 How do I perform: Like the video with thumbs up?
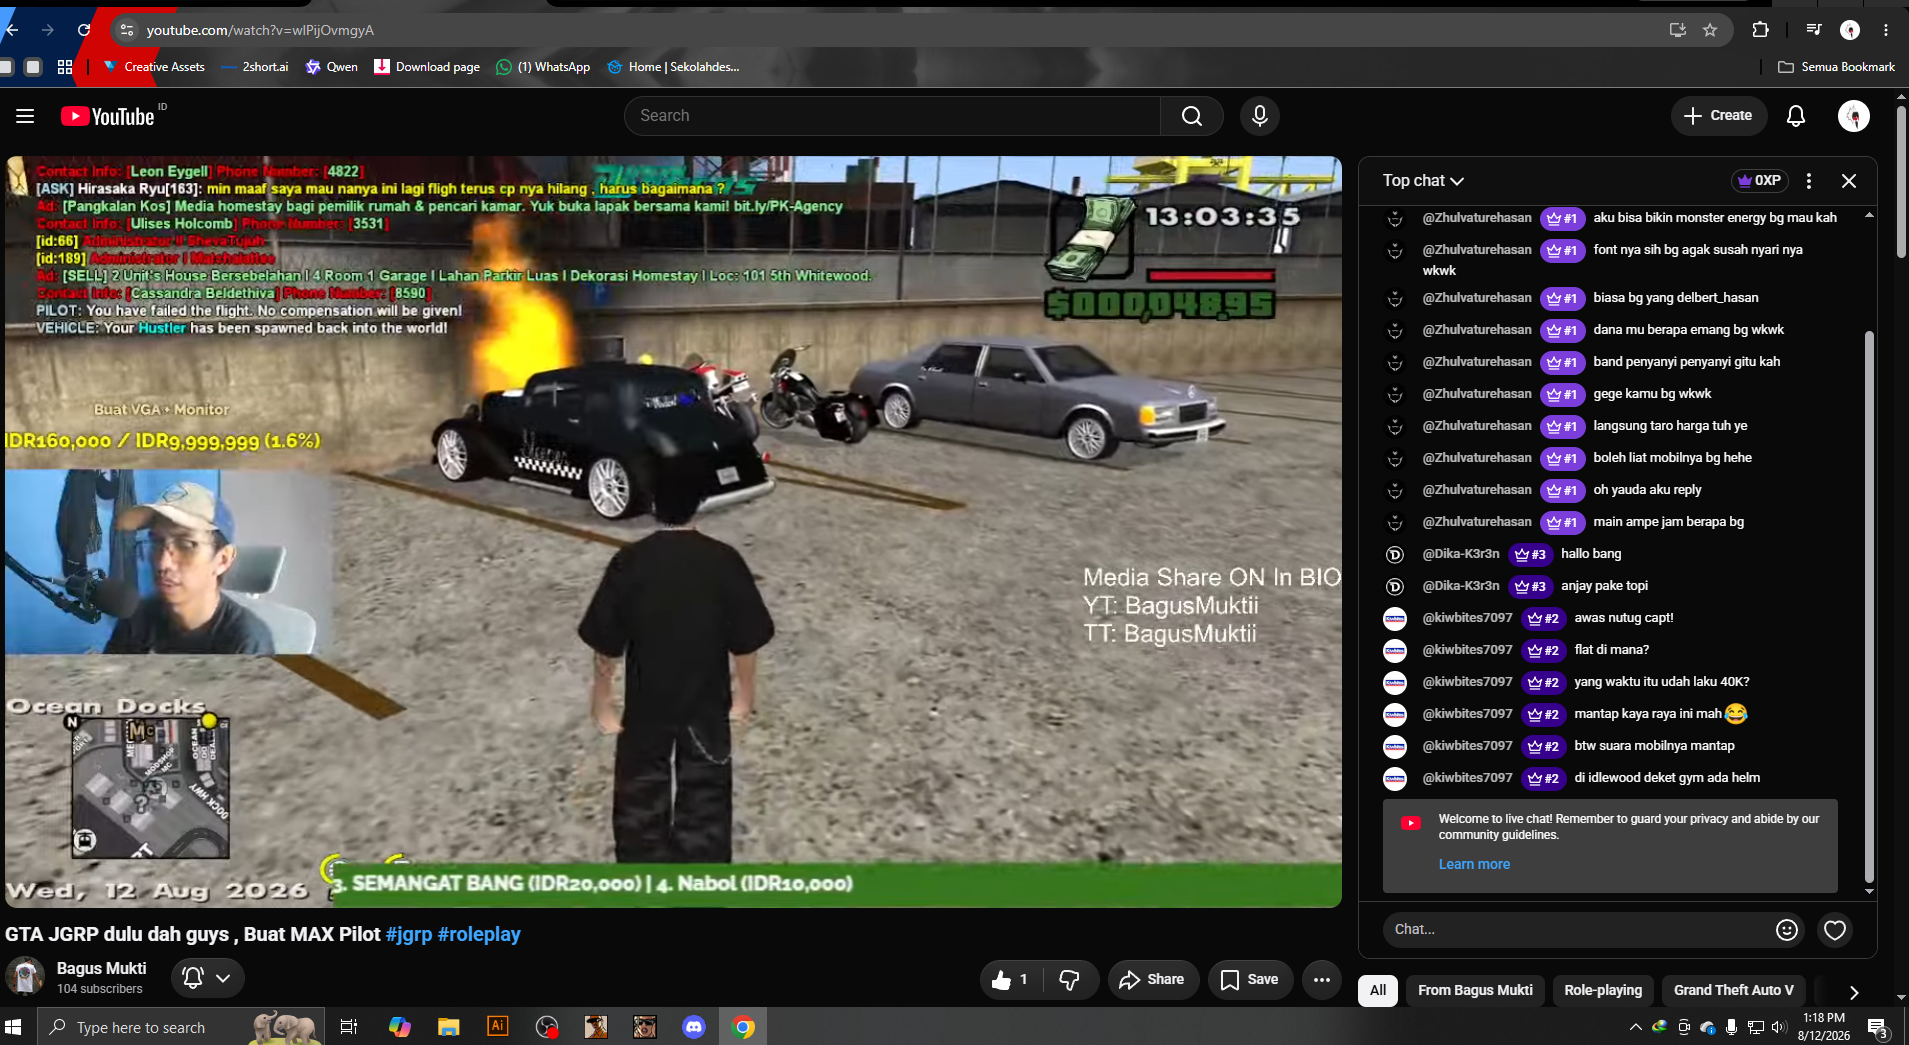1011,980
